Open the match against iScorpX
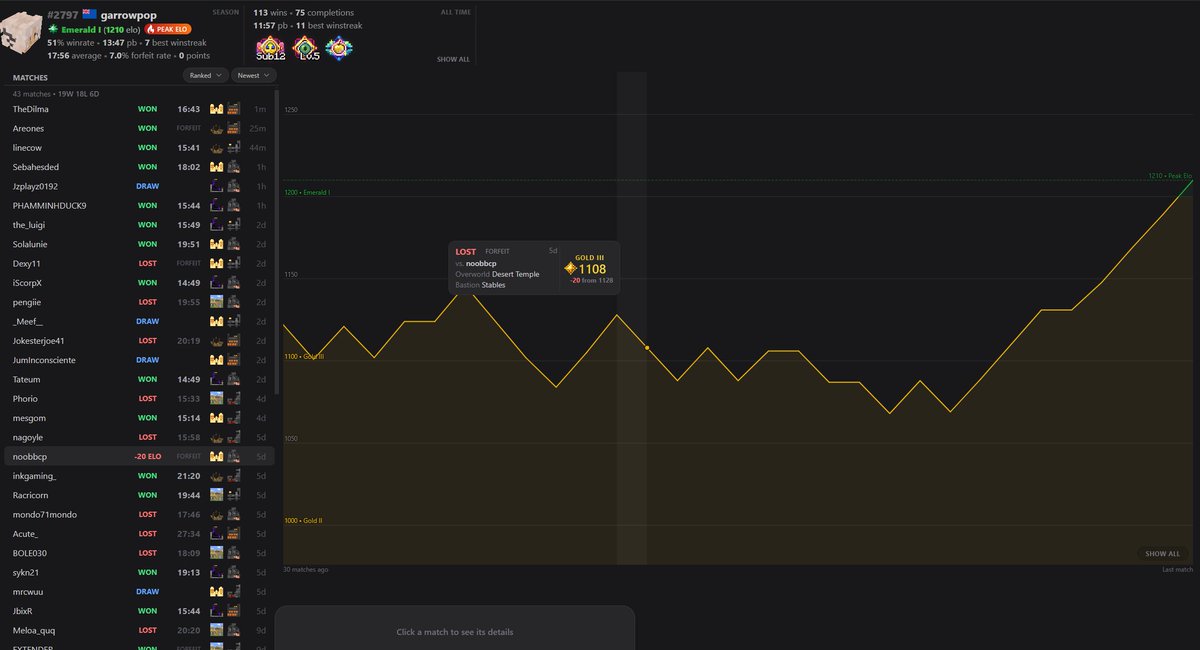1200x650 pixels. 139,283
